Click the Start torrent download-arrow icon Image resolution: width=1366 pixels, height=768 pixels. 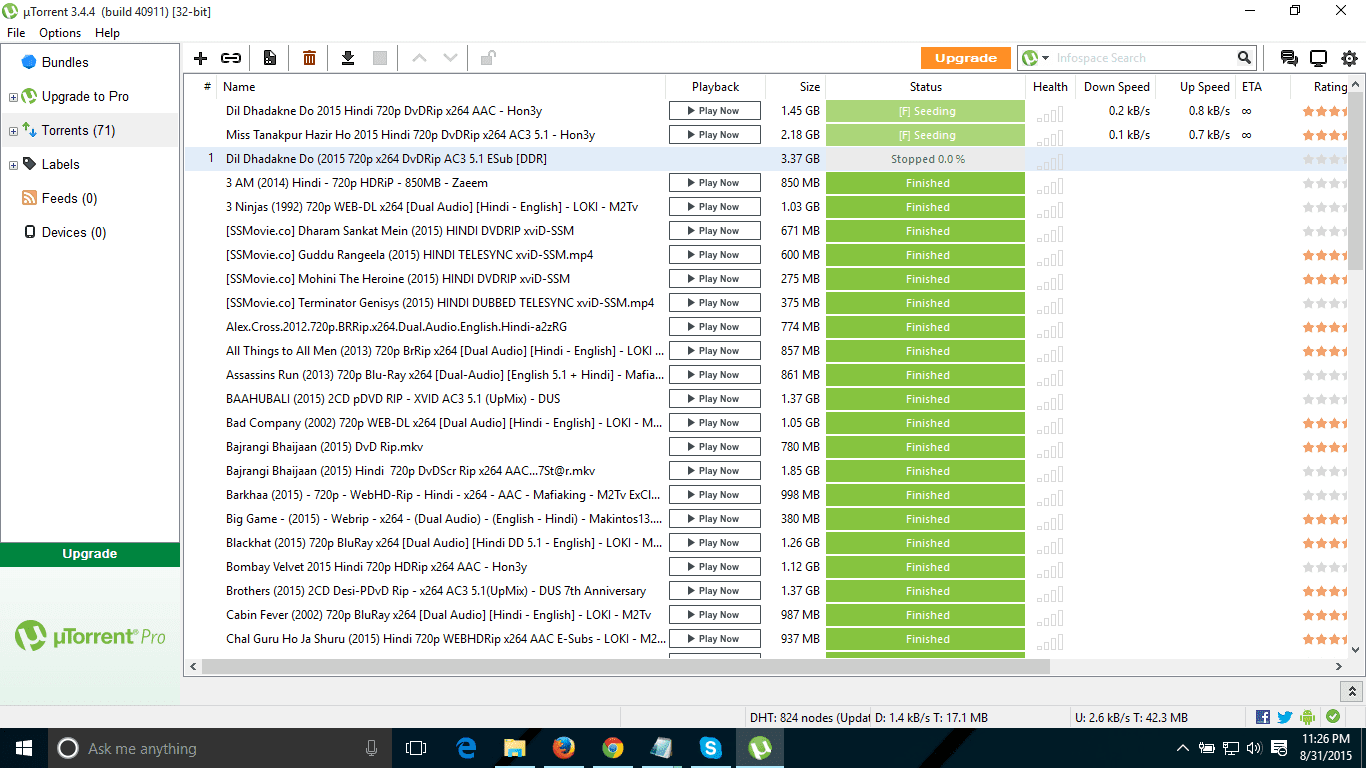coord(348,58)
